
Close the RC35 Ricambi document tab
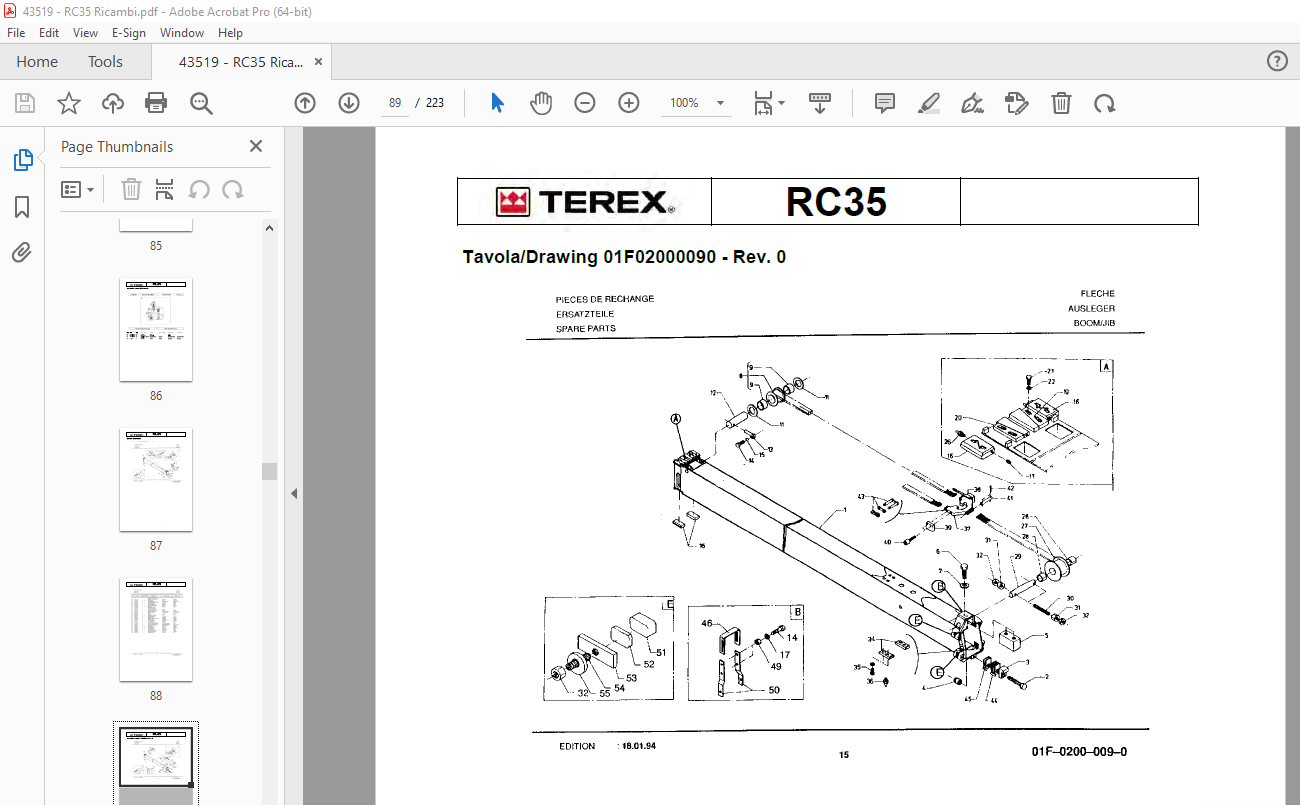[319, 61]
